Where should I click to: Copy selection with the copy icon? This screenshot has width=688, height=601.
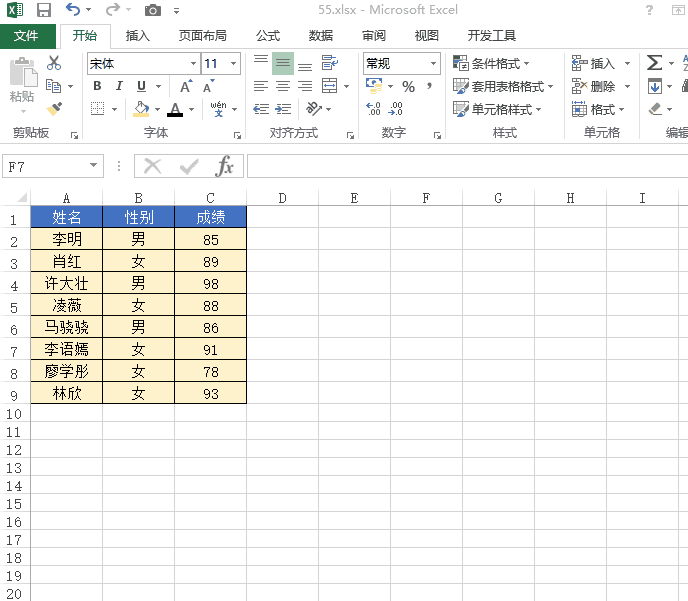54,86
